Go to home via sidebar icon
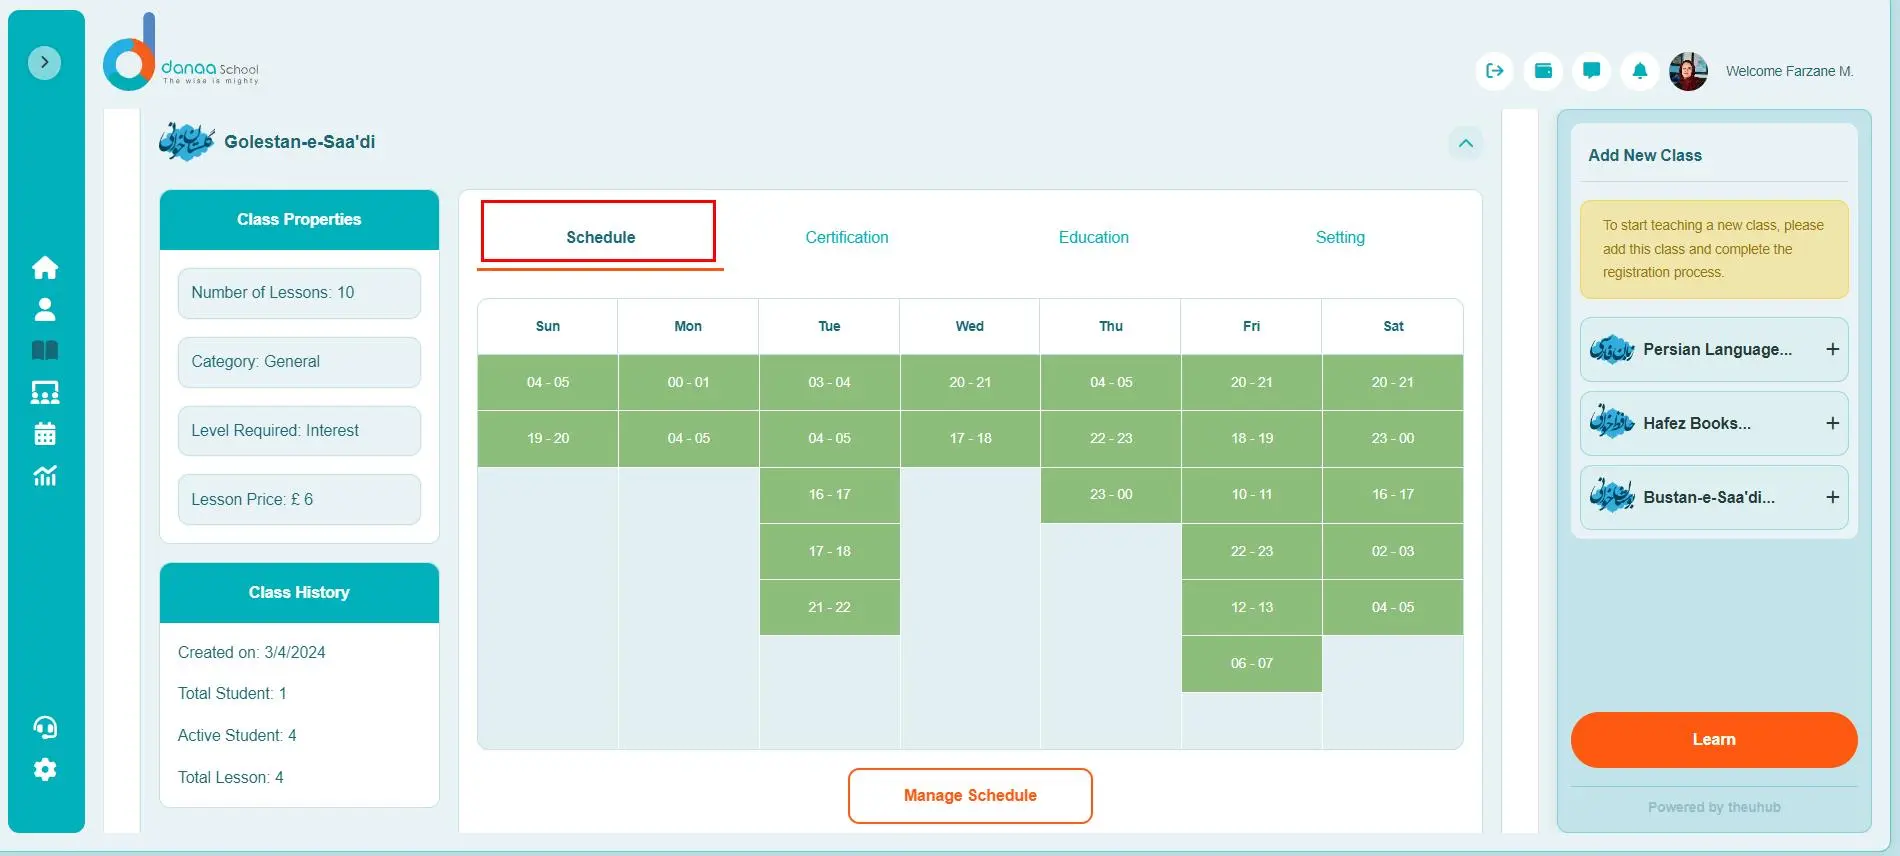Screen dimensions: 1900x856 [x=45, y=268]
